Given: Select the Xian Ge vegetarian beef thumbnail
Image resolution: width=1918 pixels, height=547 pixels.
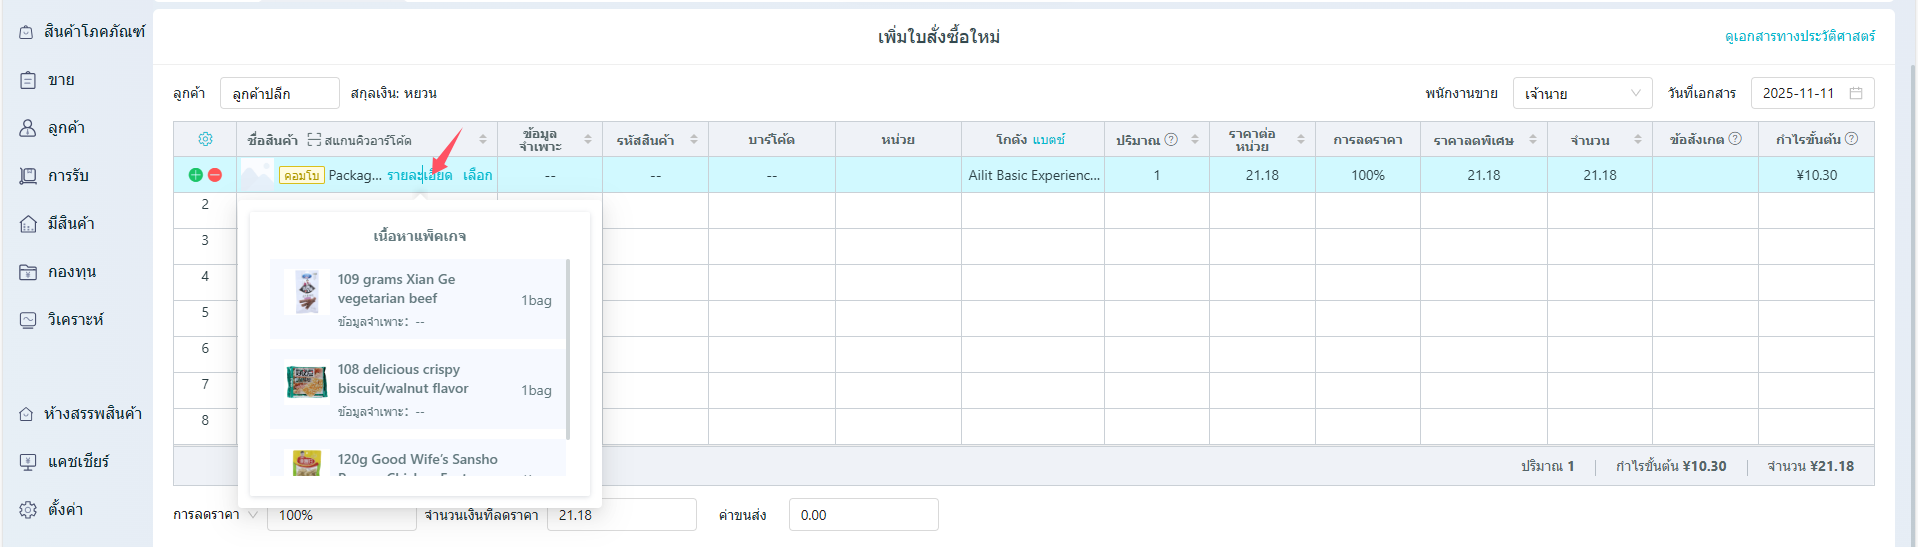Looking at the screenshot, I should (x=307, y=292).
